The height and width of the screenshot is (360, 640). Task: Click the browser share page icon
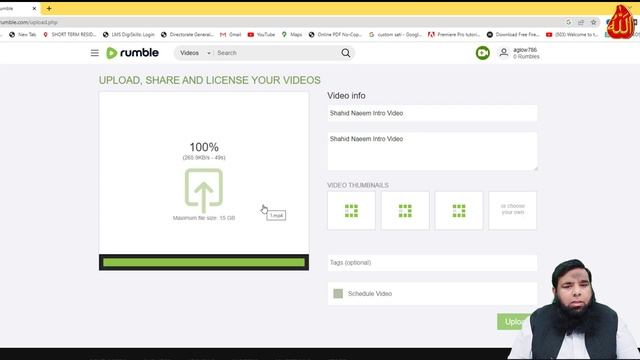[x=581, y=22]
